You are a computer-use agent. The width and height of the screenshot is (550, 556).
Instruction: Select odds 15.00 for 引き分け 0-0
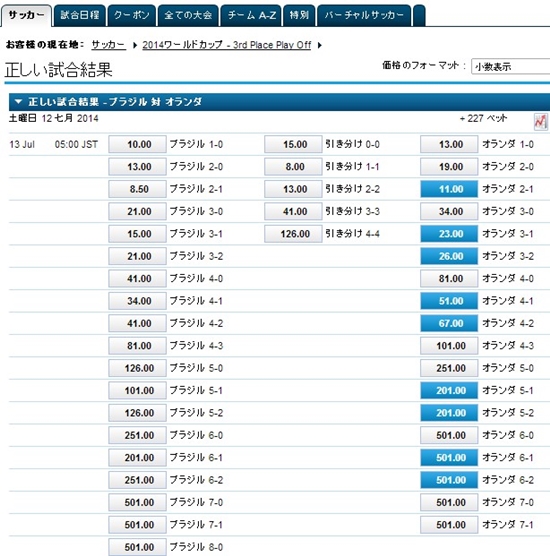(293, 144)
